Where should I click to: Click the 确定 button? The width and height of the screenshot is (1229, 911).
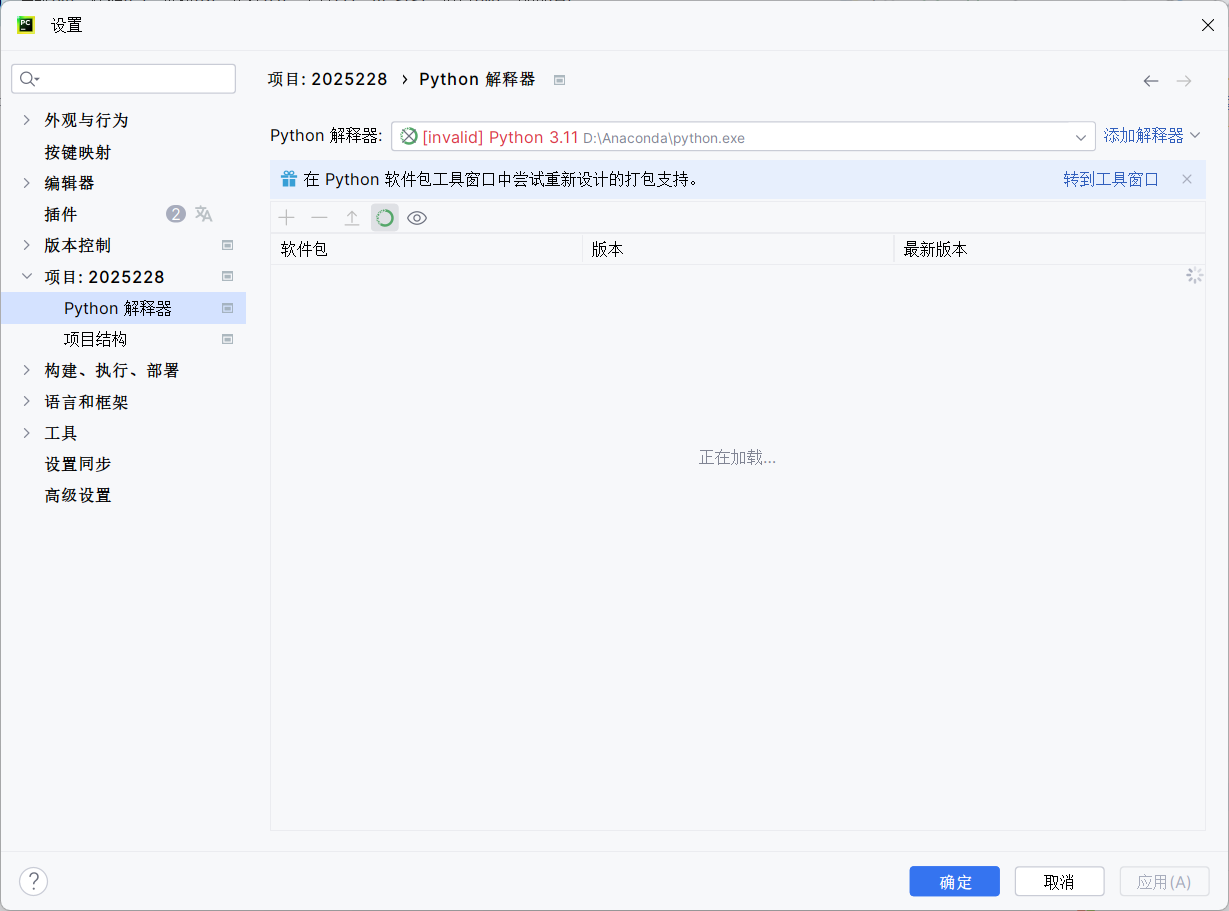pyautogui.click(x=955, y=881)
